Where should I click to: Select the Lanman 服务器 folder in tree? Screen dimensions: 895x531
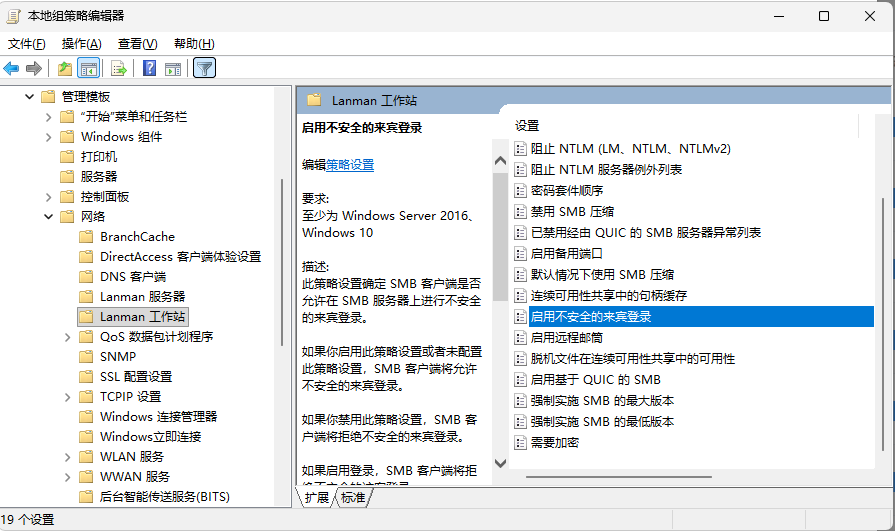coord(142,296)
